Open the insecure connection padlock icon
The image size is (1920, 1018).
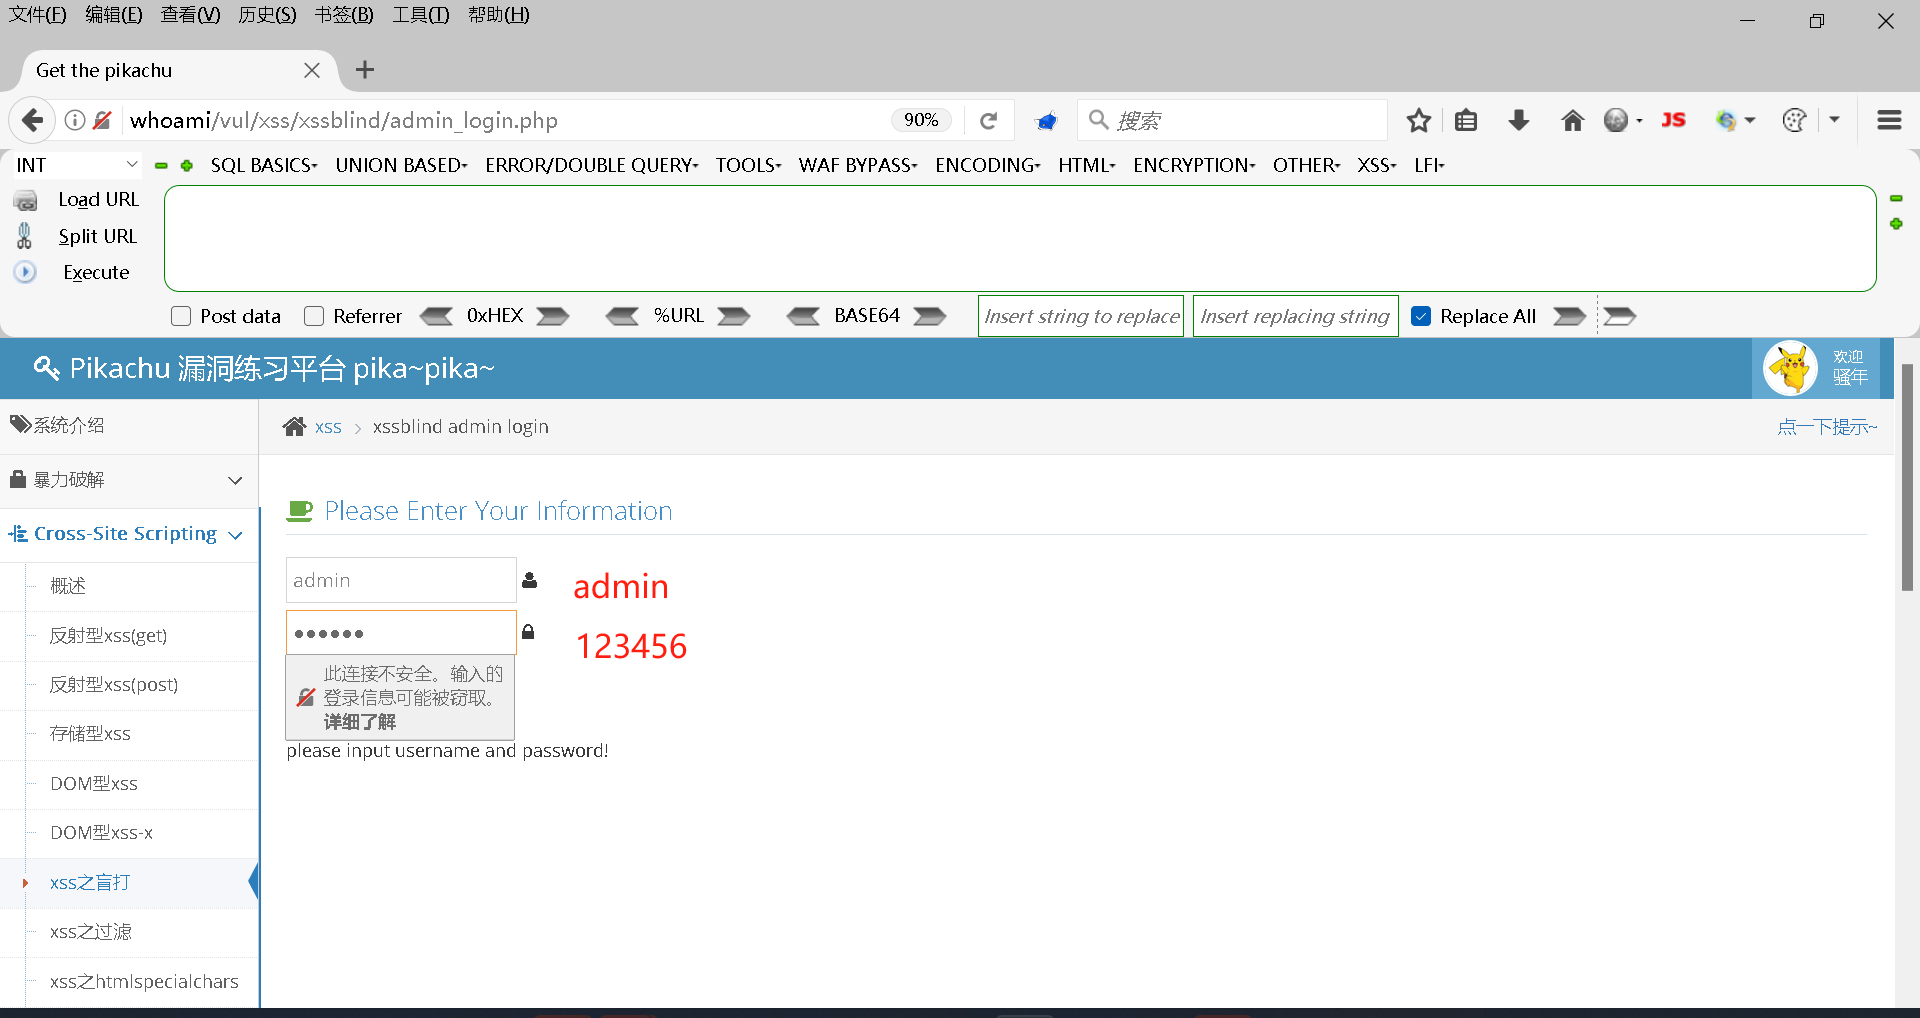pos(102,120)
